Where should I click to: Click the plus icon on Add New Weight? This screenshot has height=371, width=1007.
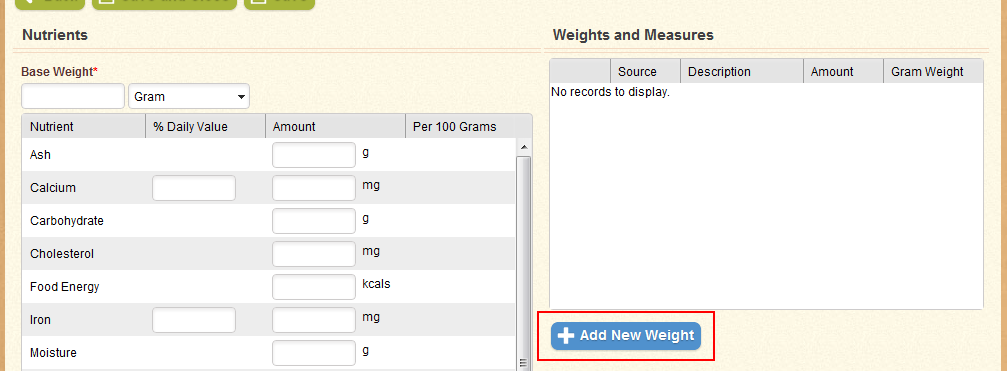[565, 336]
